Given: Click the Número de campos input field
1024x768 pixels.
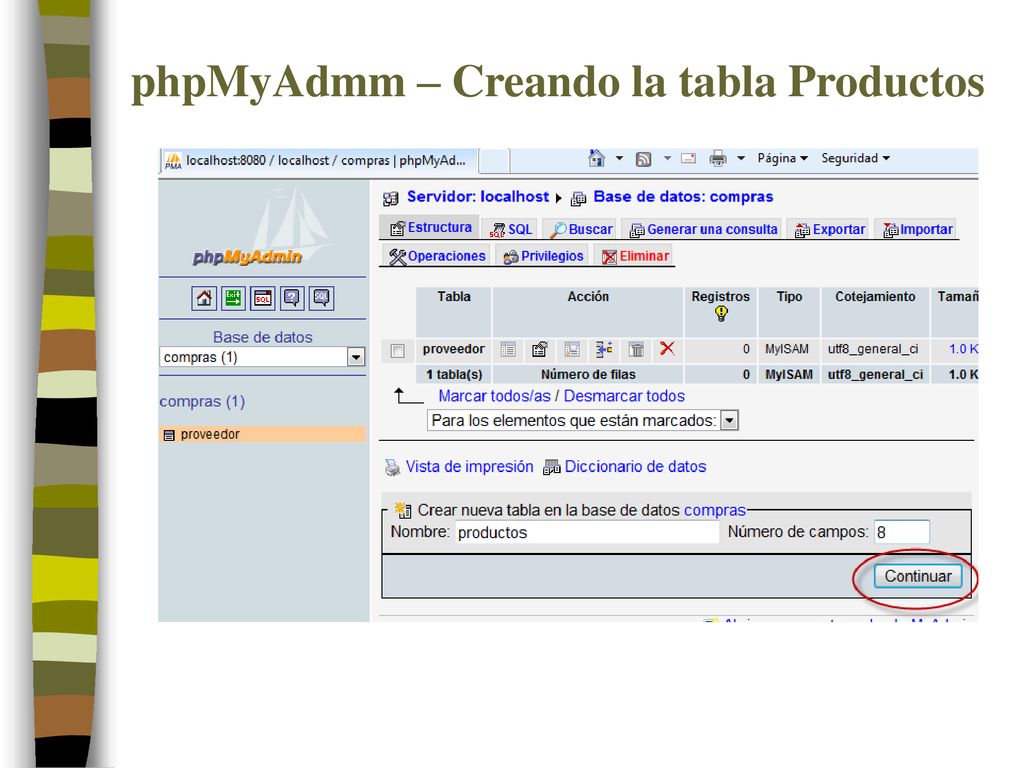Looking at the screenshot, I should [x=901, y=532].
